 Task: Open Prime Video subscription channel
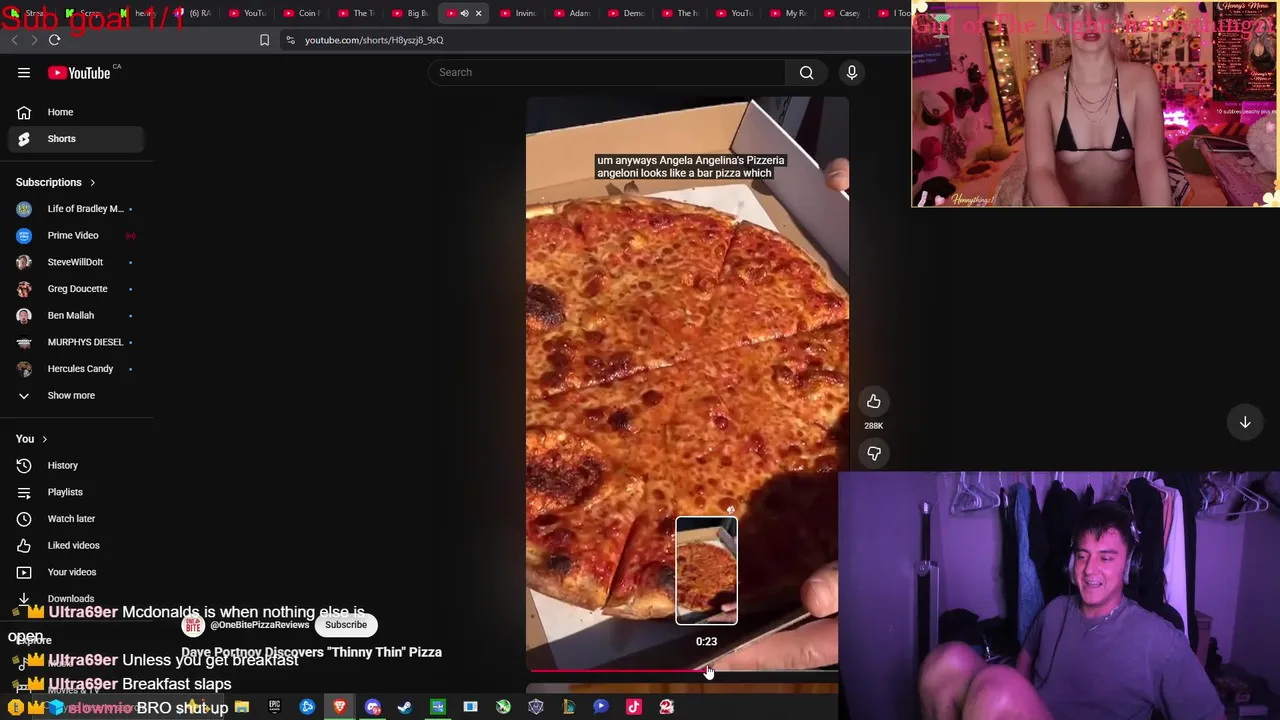click(x=78, y=235)
